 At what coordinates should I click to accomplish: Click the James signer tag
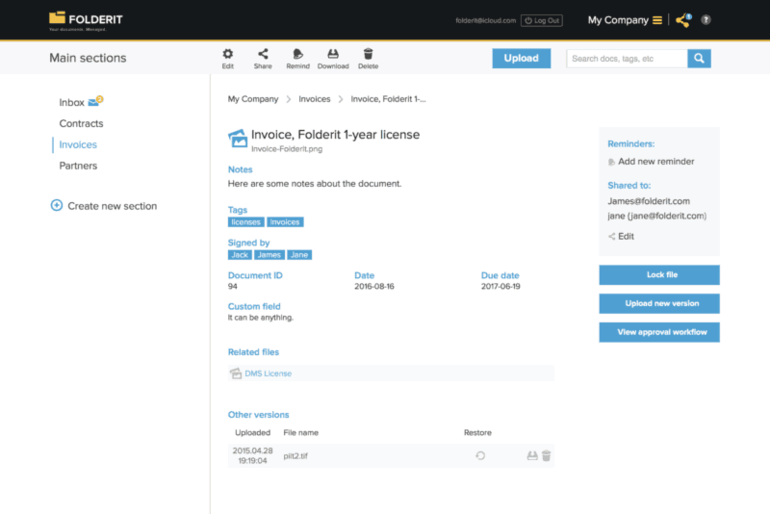[269, 255]
